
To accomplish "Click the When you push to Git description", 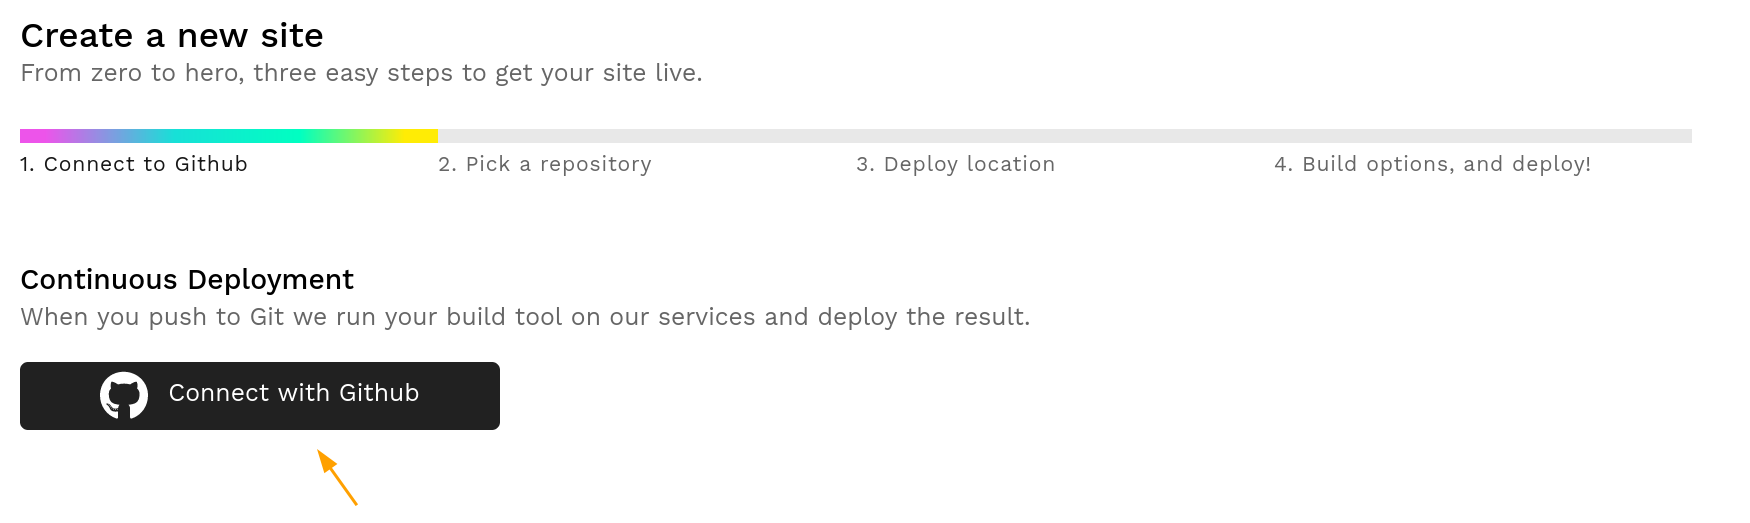I will (x=525, y=317).
